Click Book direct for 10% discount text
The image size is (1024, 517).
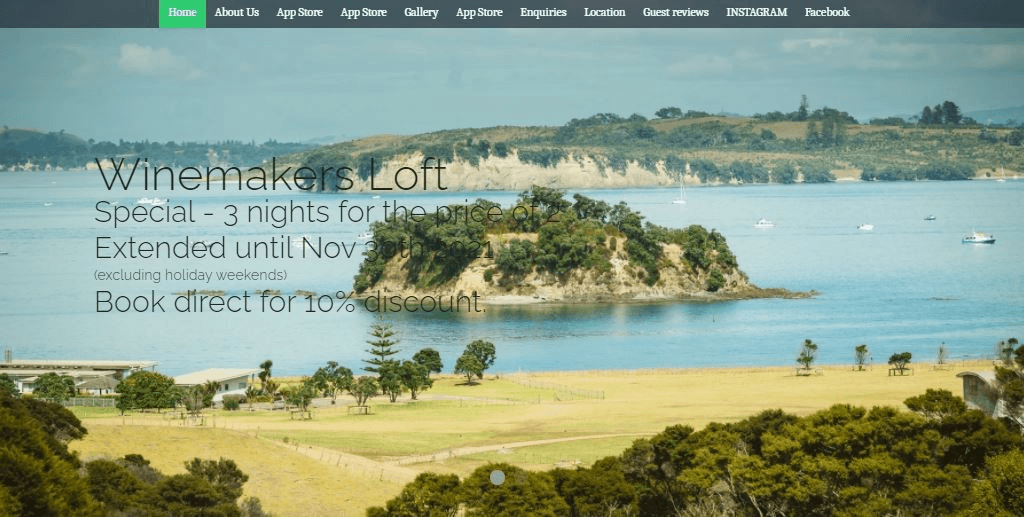(290, 302)
